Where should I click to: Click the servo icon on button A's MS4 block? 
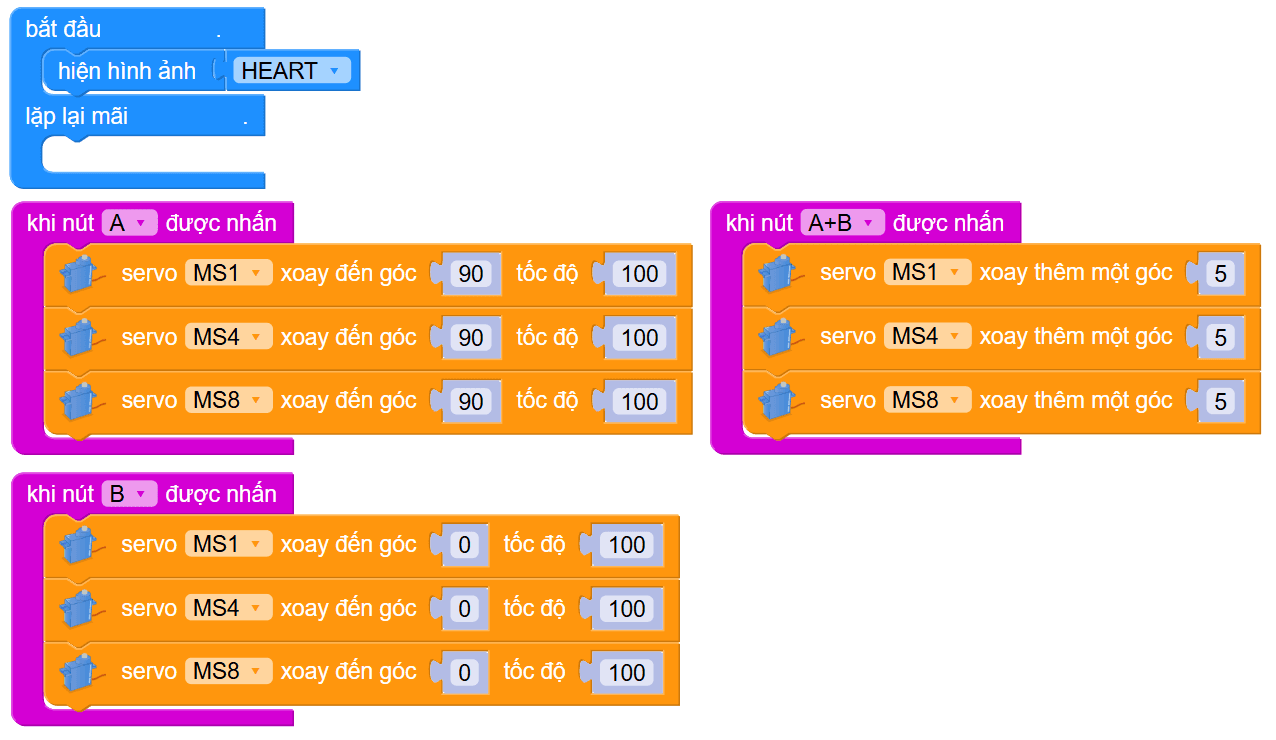[x=81, y=338]
